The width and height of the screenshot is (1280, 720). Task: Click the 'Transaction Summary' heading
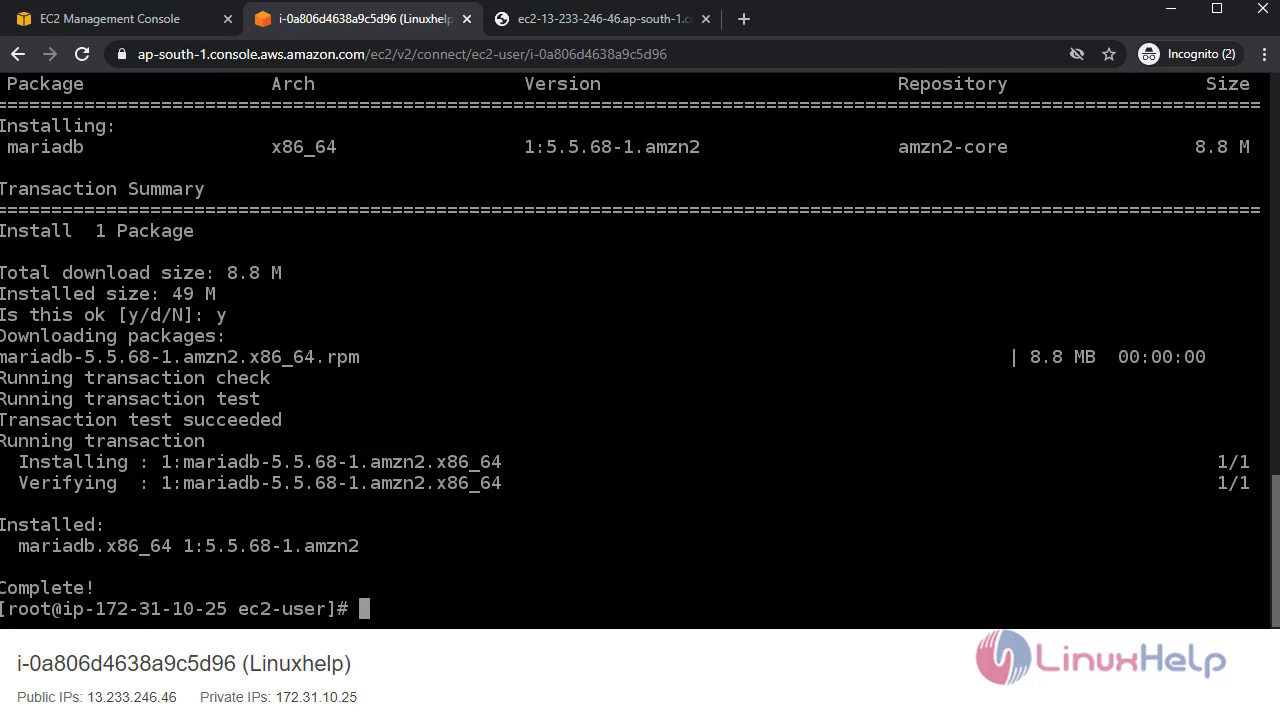[101, 189]
